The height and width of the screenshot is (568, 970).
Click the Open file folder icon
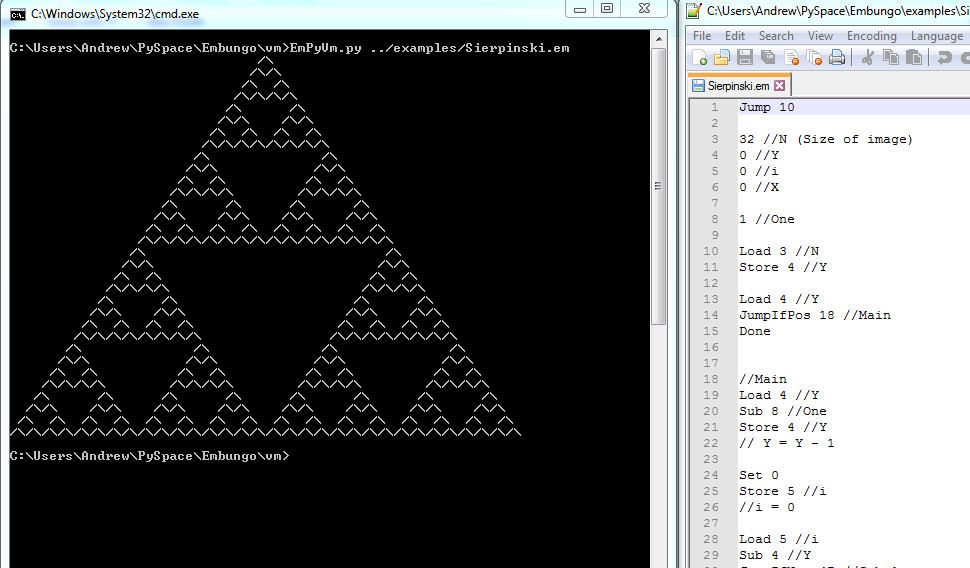[722, 58]
